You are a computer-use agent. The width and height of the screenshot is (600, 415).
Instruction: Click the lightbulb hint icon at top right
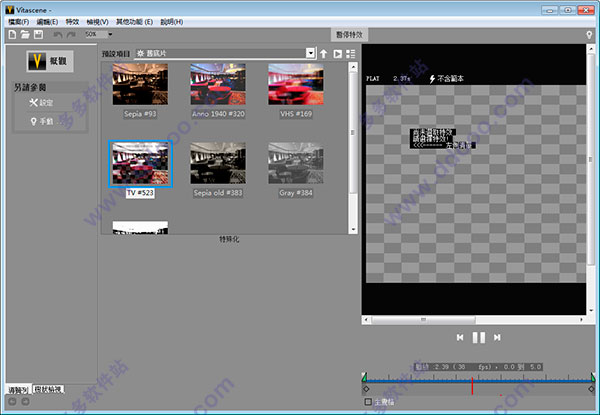[589, 35]
